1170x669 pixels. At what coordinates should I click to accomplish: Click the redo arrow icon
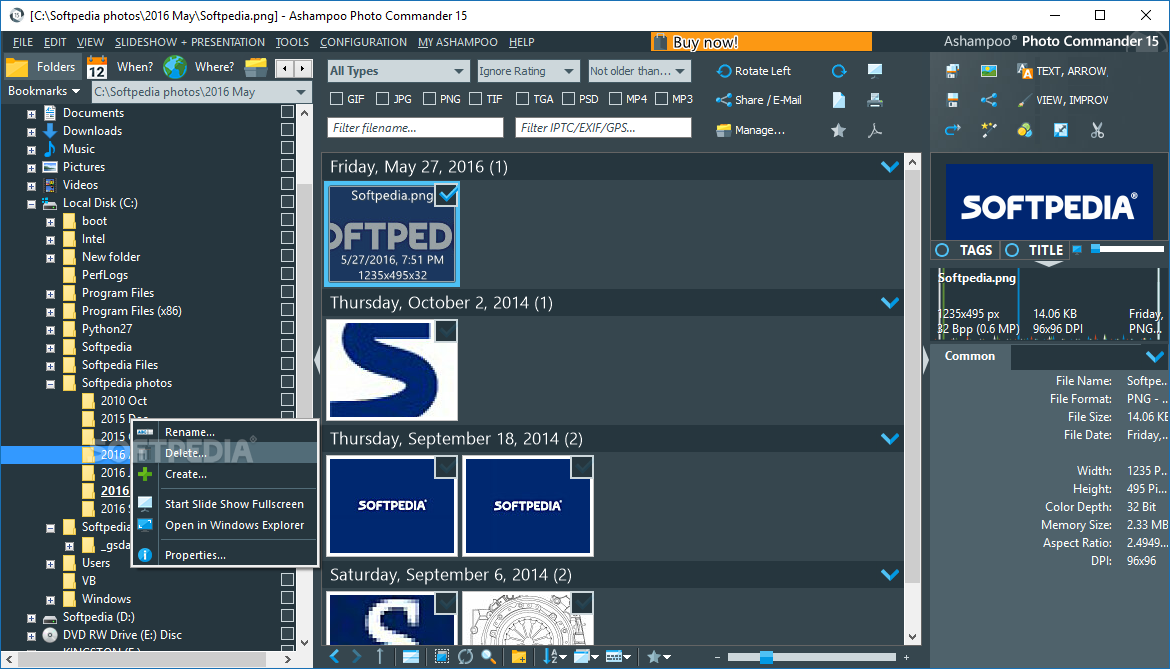952,131
